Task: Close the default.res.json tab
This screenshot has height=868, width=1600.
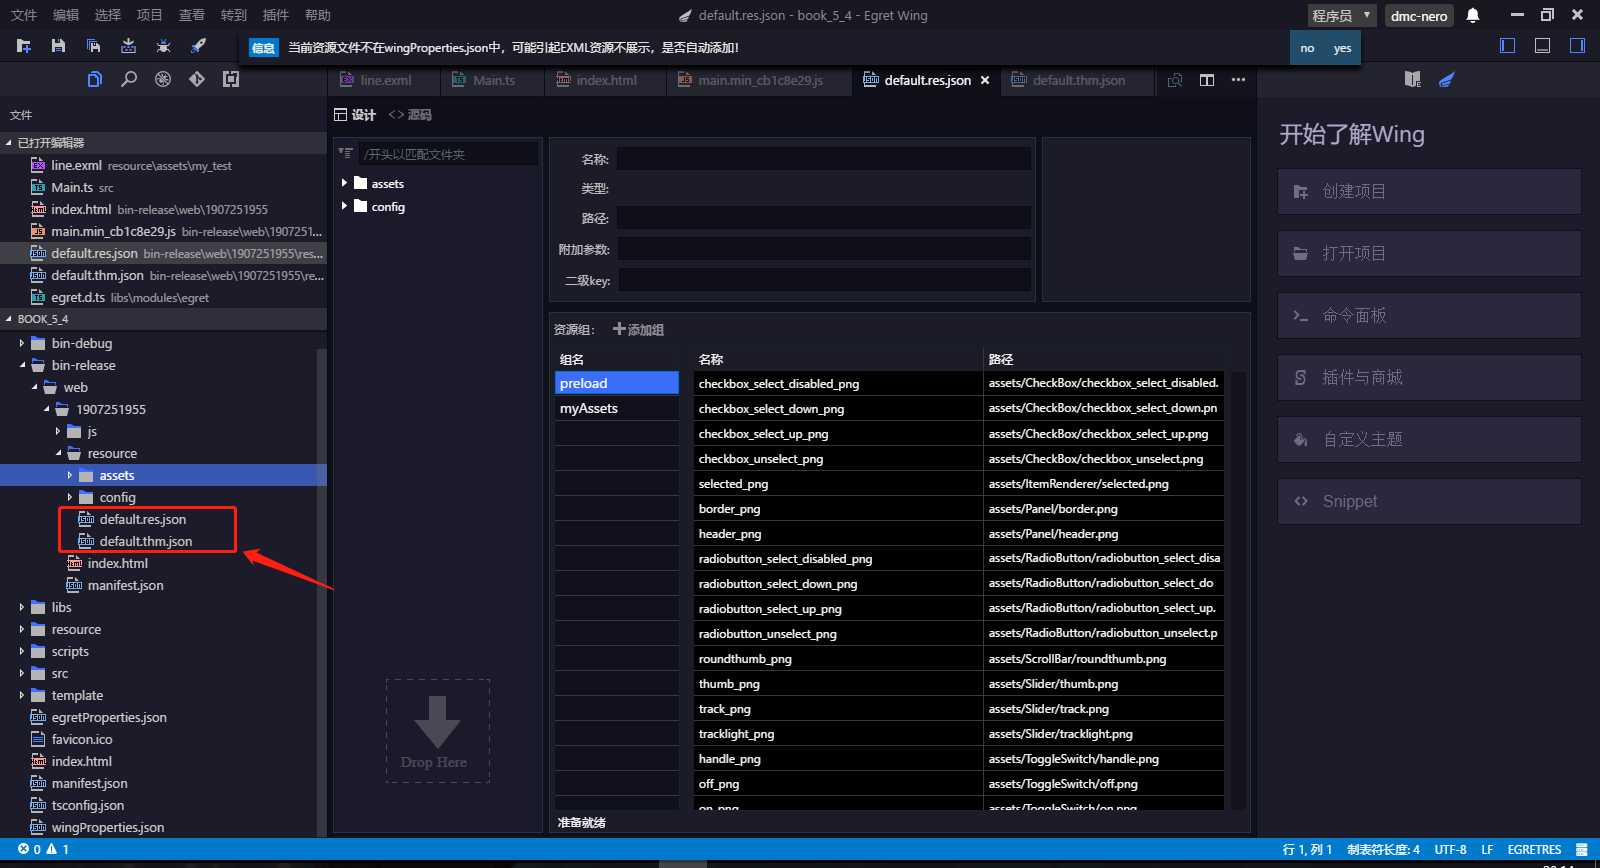Action: [985, 80]
